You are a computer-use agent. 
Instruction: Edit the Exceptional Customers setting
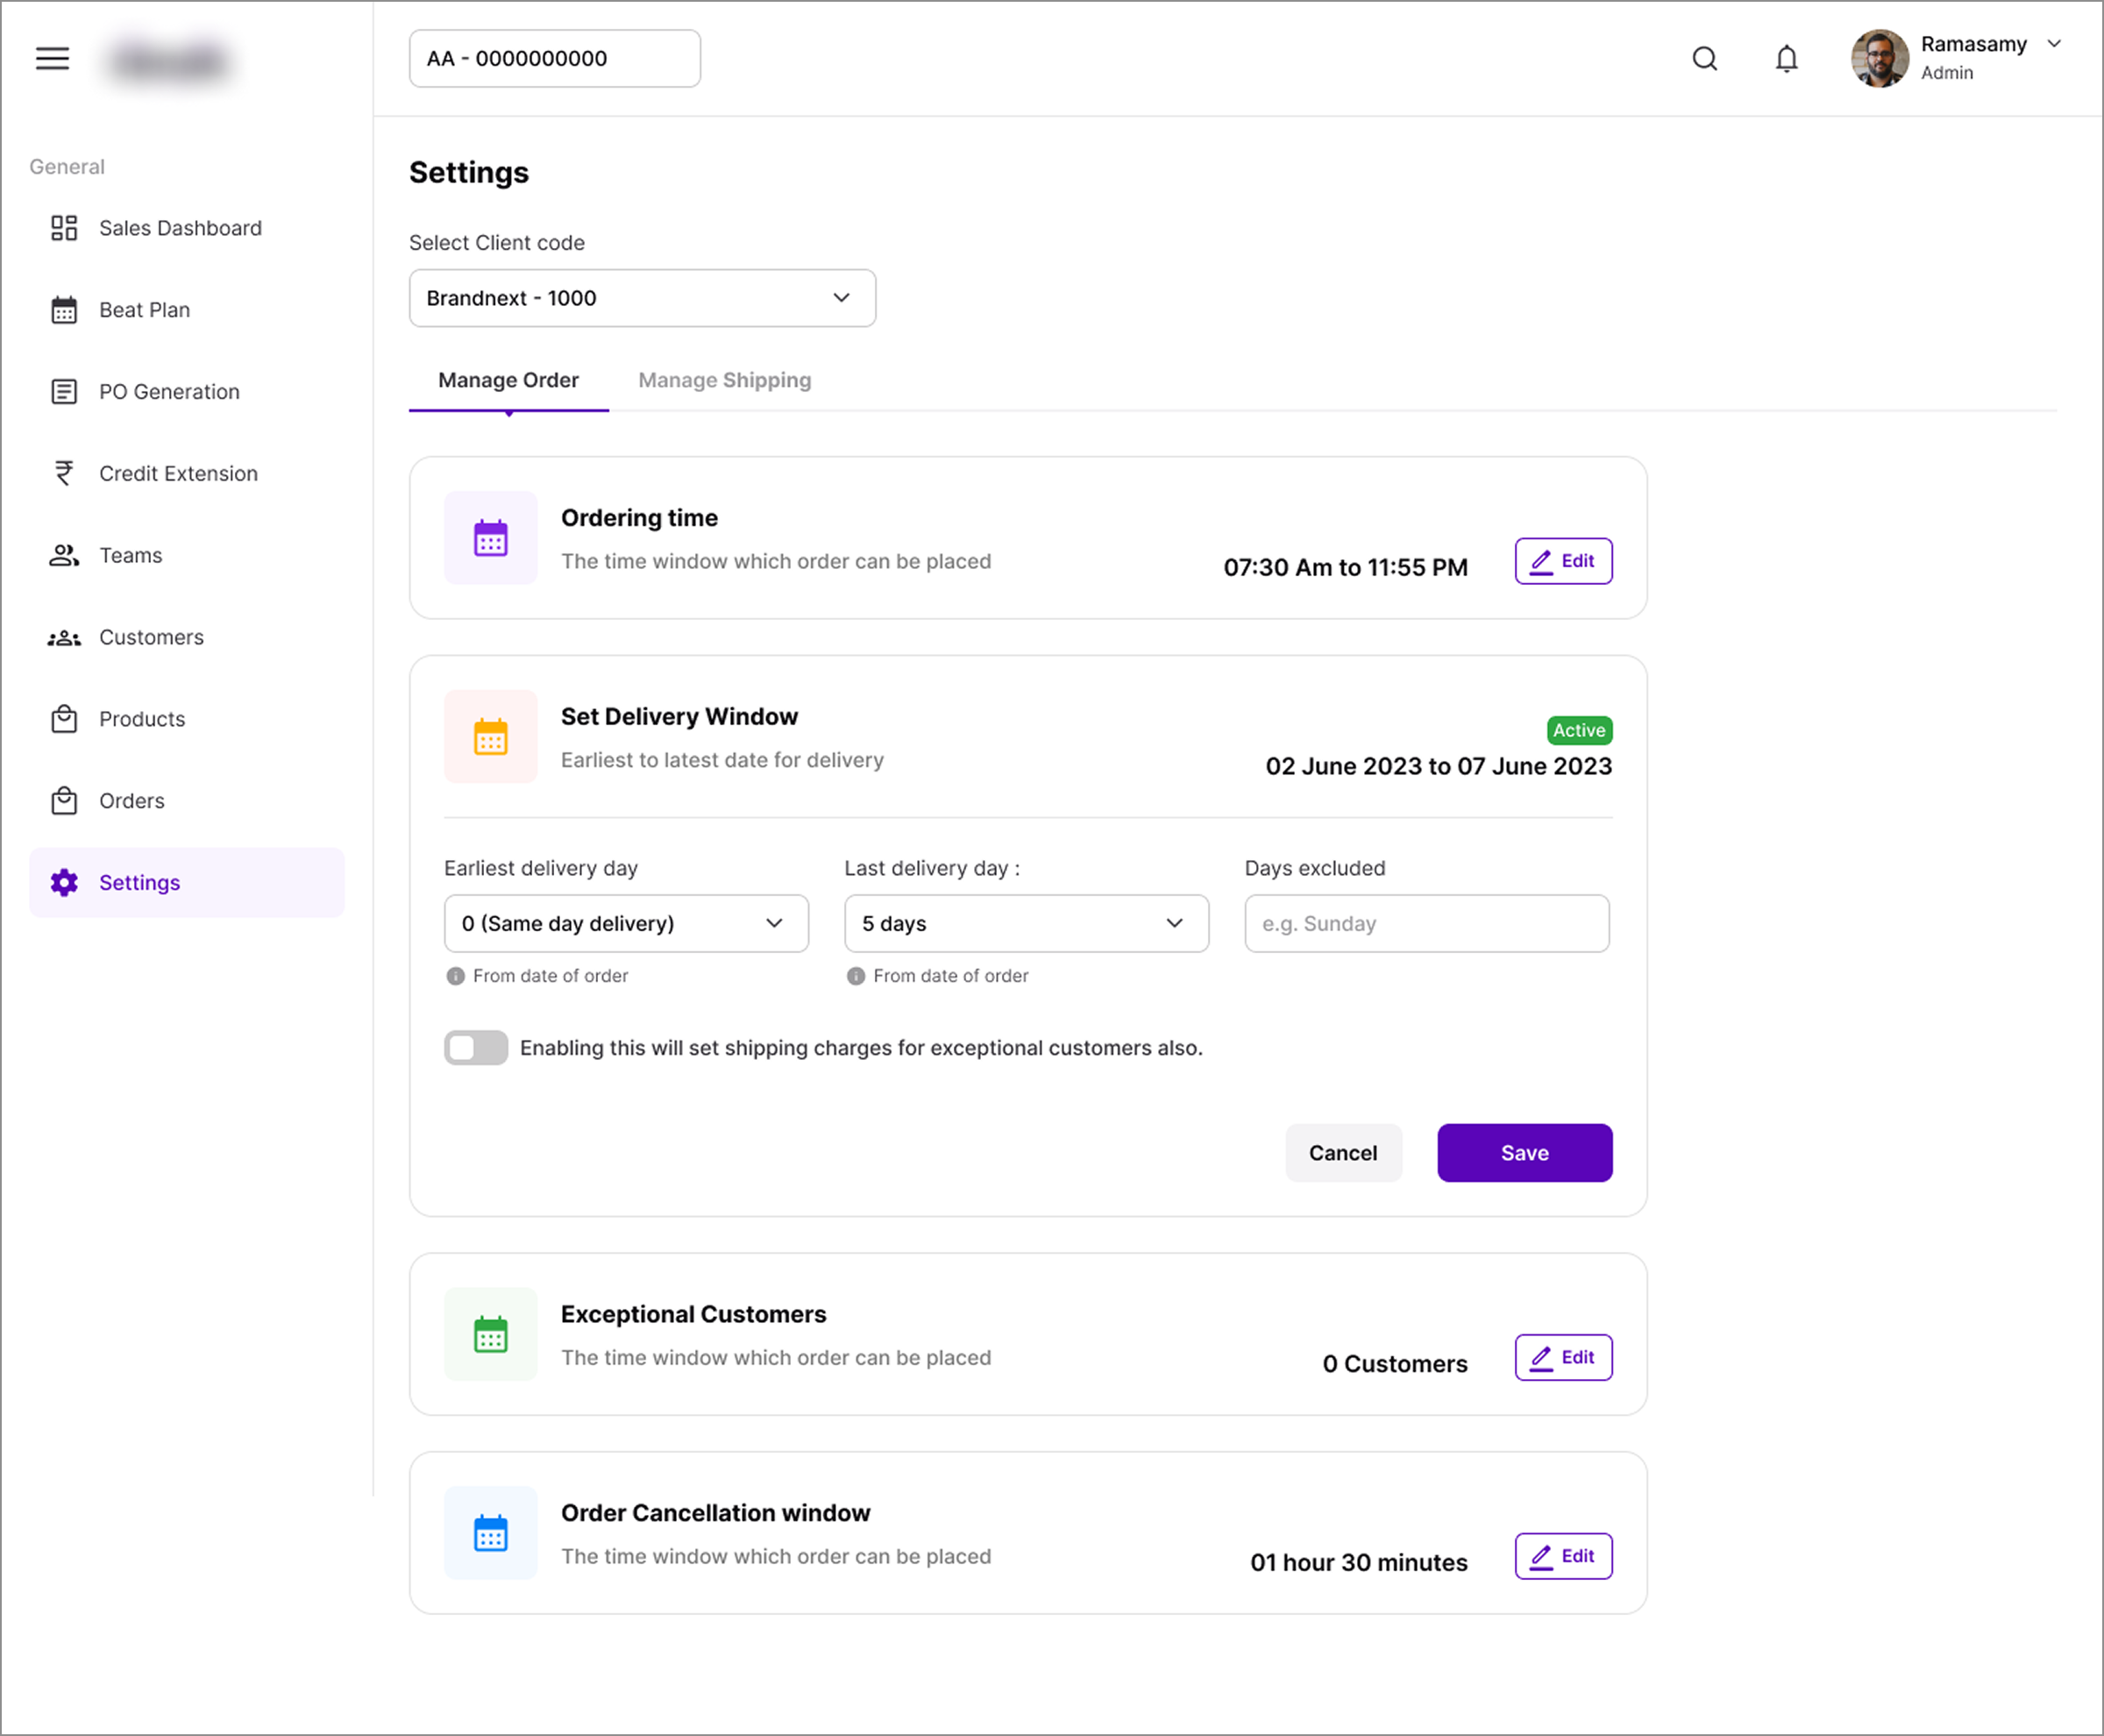(x=1563, y=1357)
